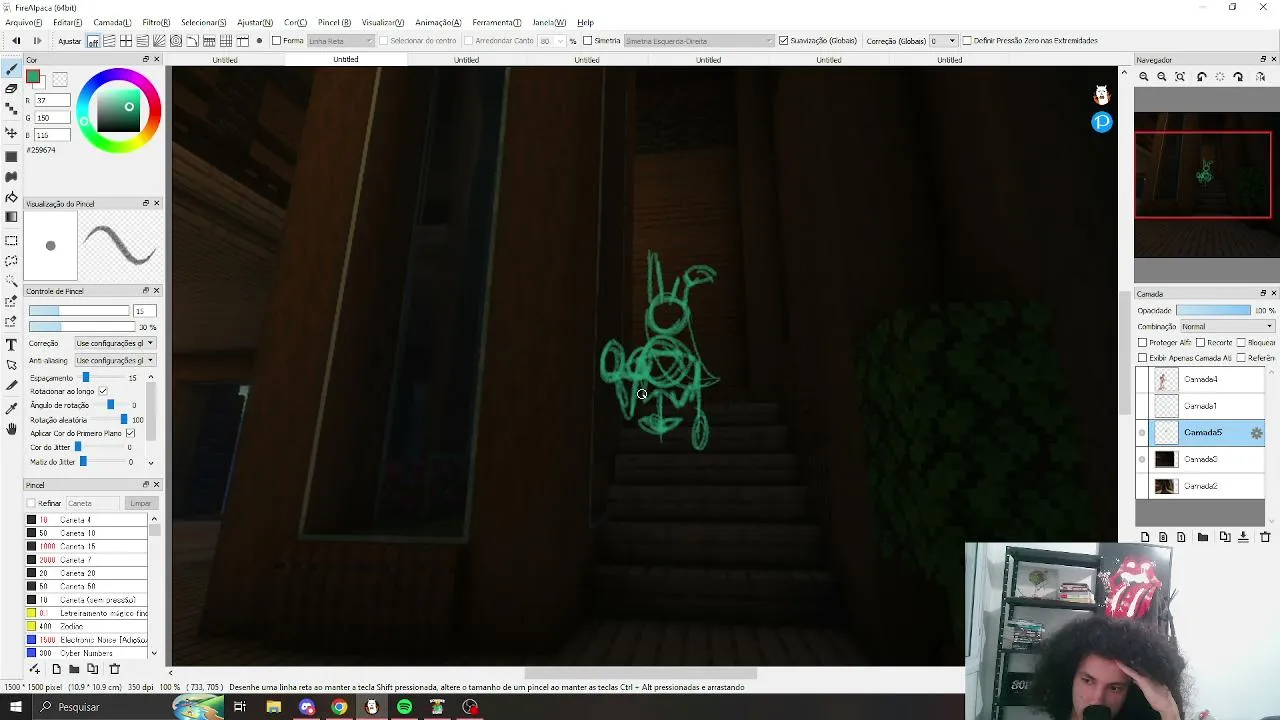Enable Proteger Alfa for the layer

(x=1143, y=343)
